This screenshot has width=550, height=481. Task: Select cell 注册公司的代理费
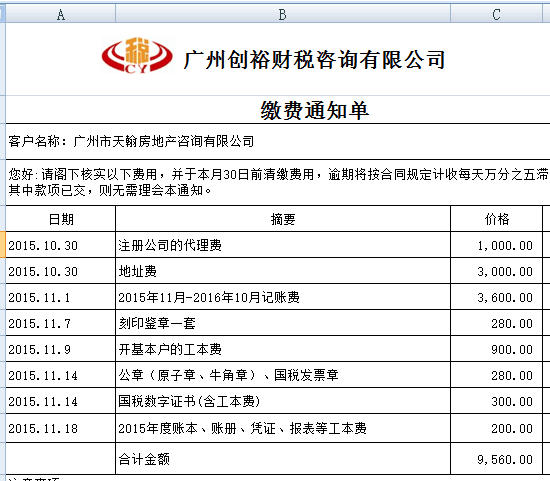pos(283,245)
